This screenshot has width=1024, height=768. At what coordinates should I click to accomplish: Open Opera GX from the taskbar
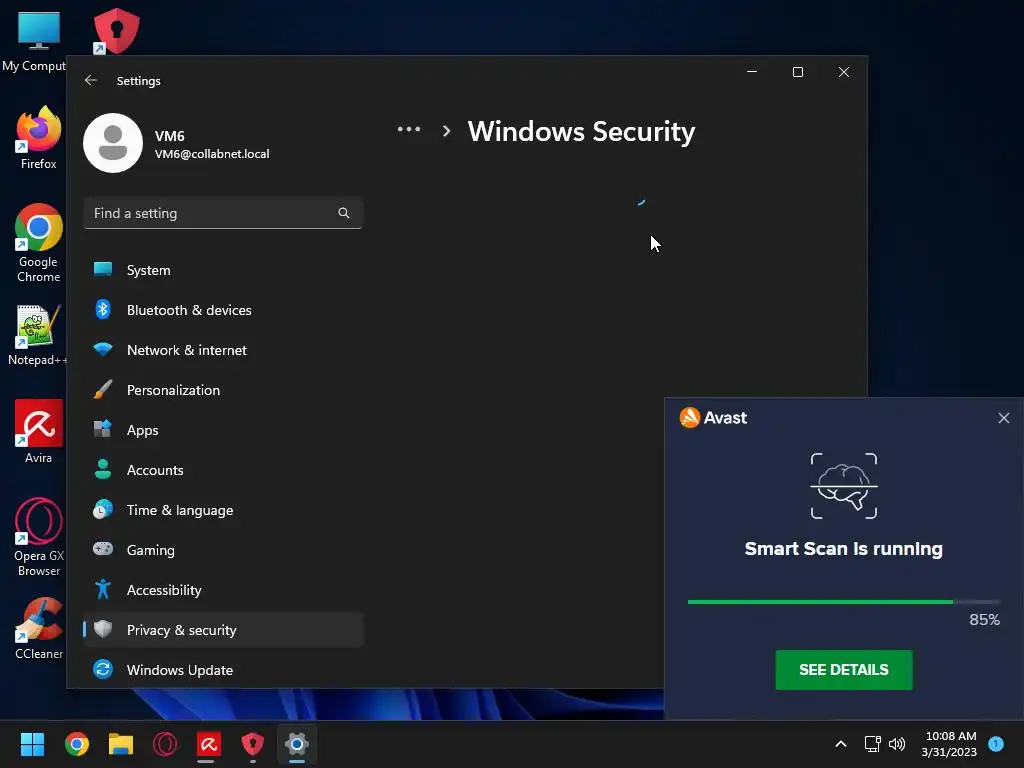[x=165, y=744]
